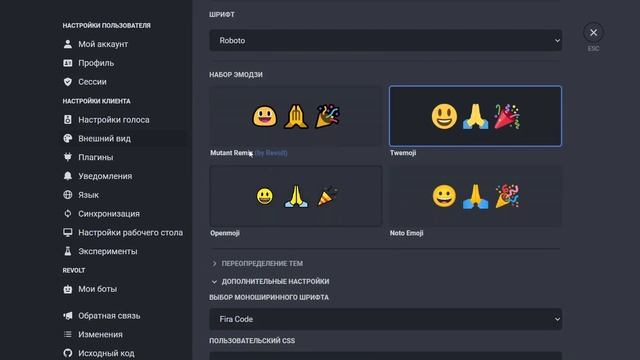Close settings with the X button
Screen dimensions: 640x360
tap(593, 33)
